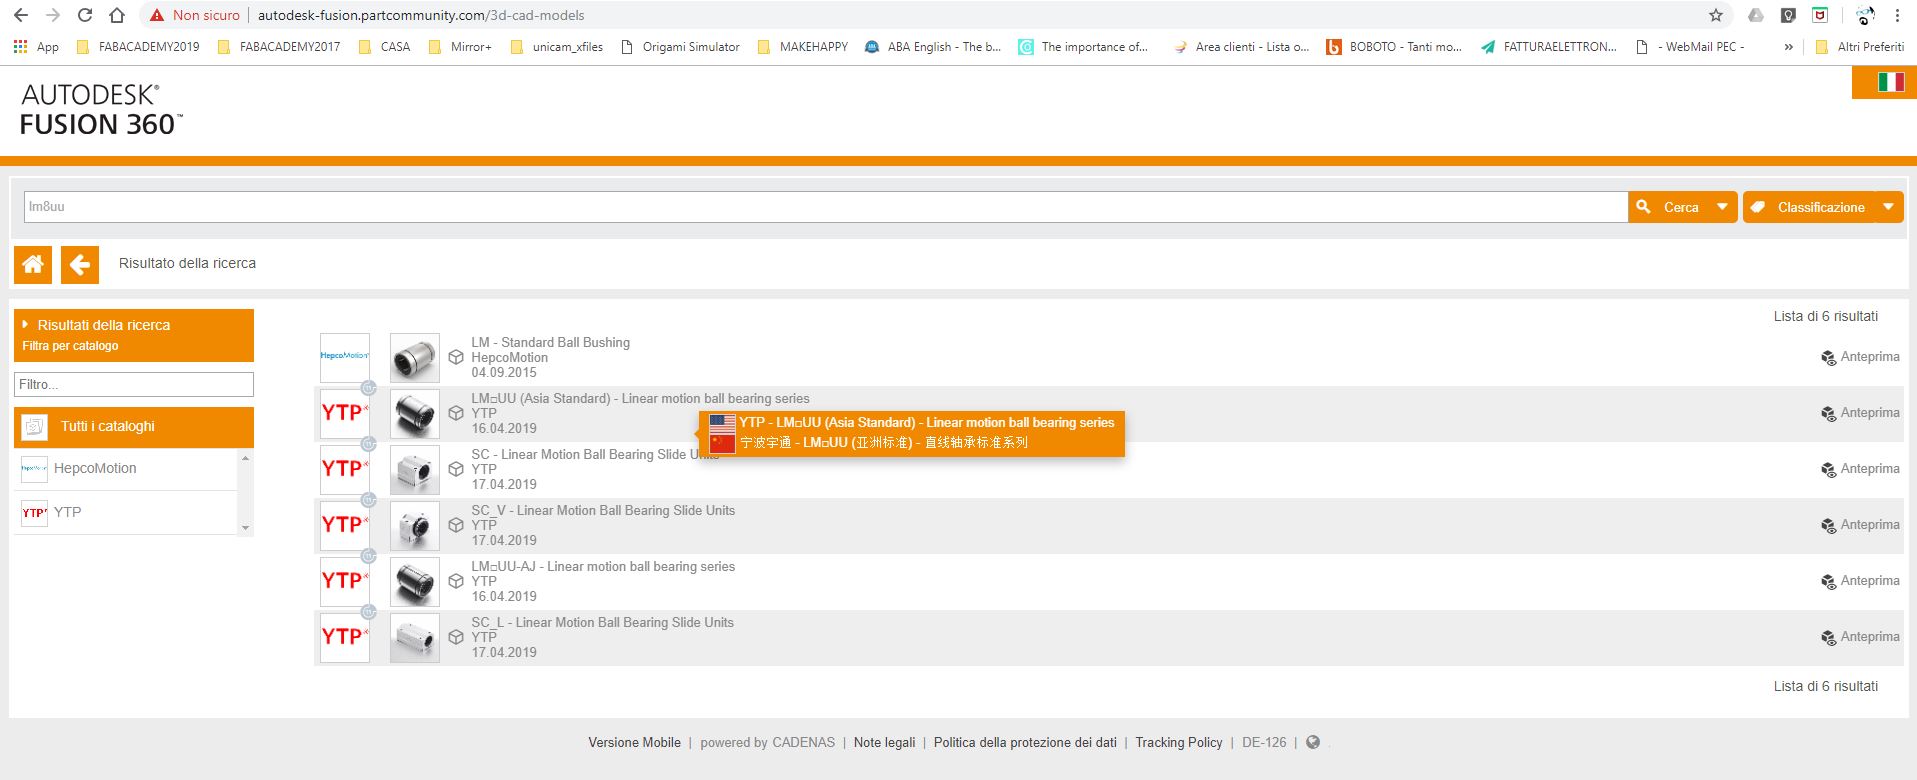Open the Tracking Policy footer link
1917x780 pixels.
pyautogui.click(x=1179, y=742)
